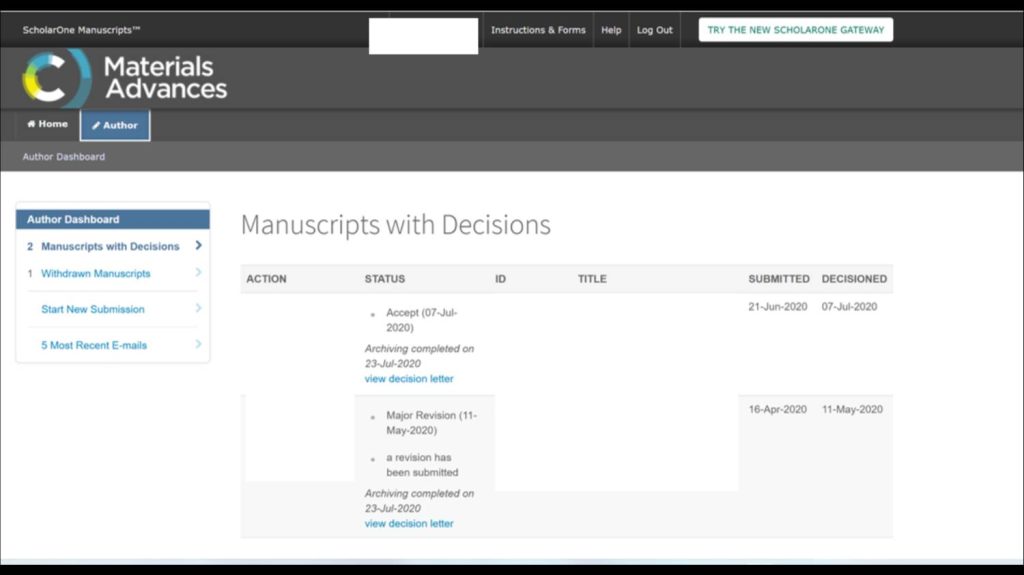Click ScholarOne Manuscripts header text
The height and width of the screenshot is (575, 1024).
click(x=82, y=30)
